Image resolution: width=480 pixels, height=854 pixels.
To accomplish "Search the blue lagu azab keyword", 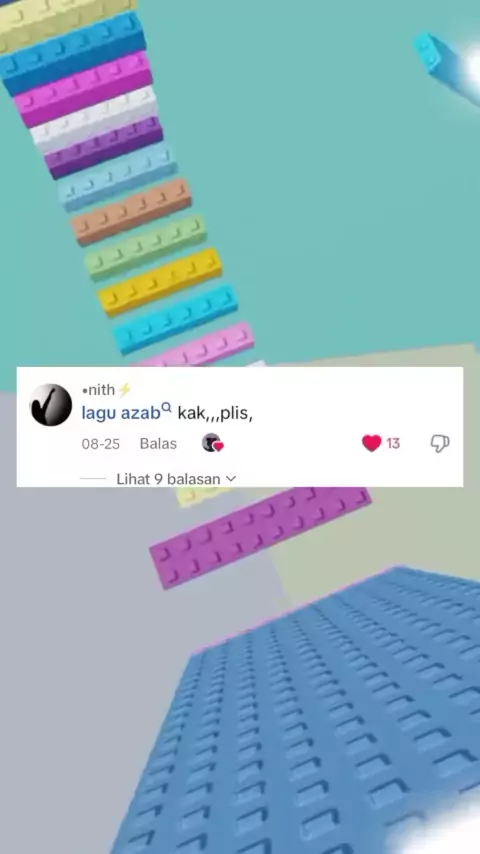I will click(121, 413).
